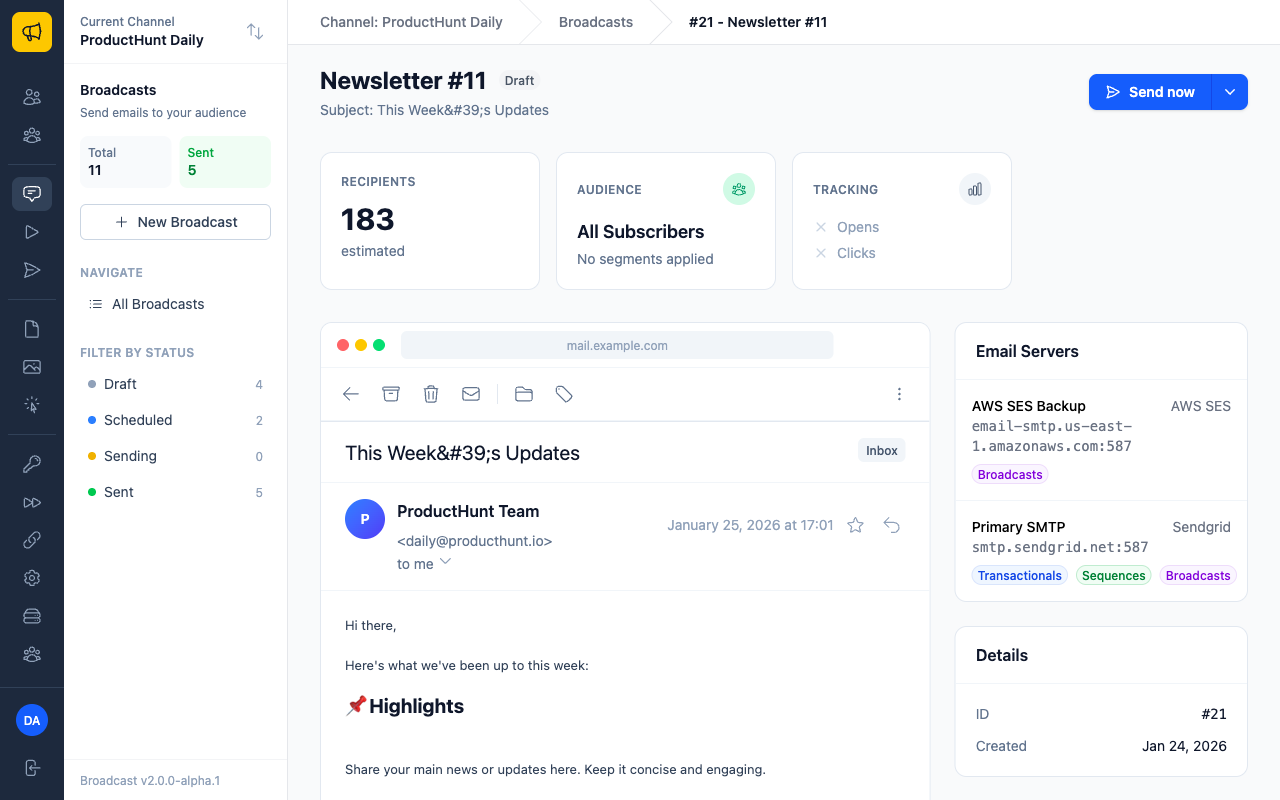
Task: Open the media image sidebar icon
Action: tap(32, 367)
